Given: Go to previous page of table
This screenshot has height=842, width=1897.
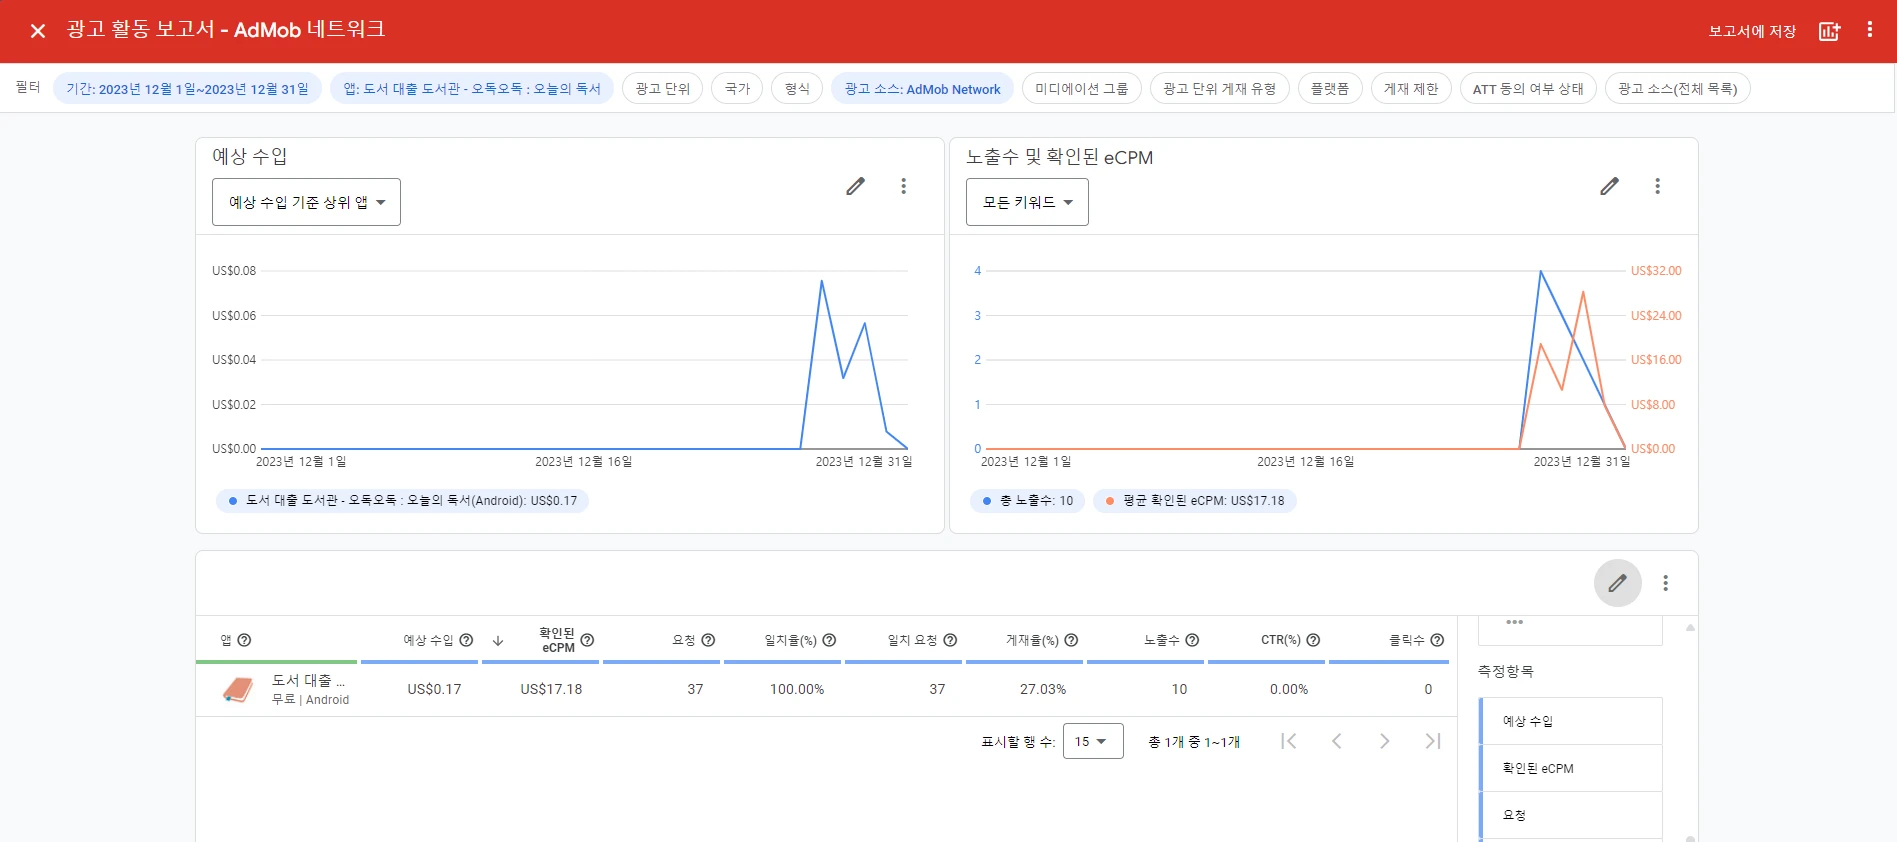Looking at the screenshot, I should pyautogui.click(x=1337, y=741).
